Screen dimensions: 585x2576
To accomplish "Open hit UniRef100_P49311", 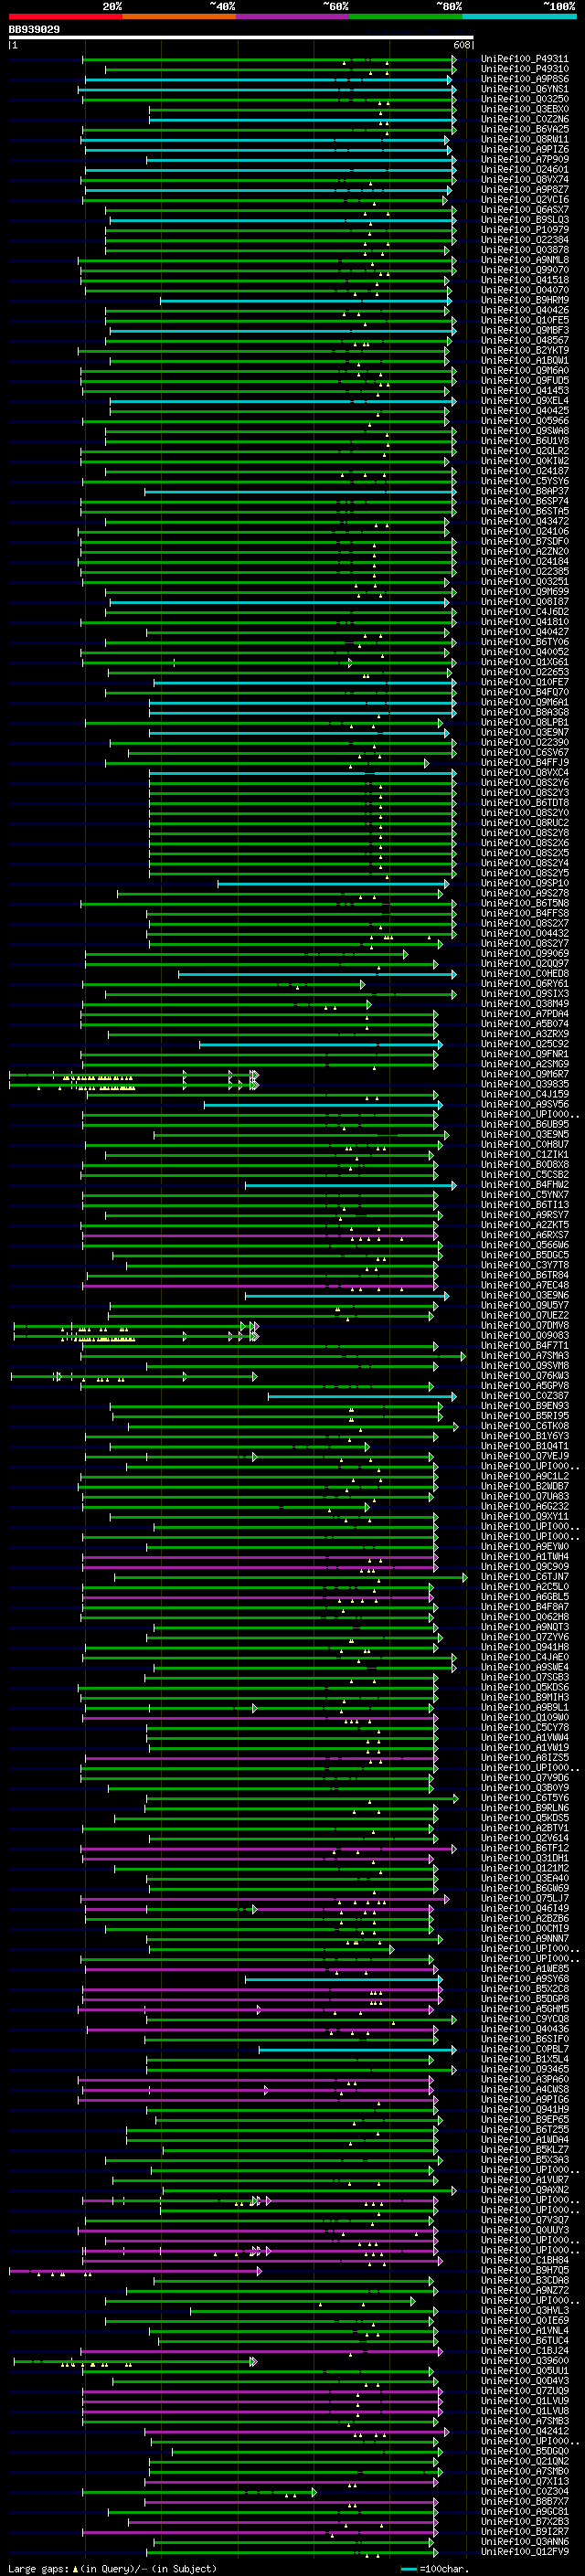I will coord(524,59).
